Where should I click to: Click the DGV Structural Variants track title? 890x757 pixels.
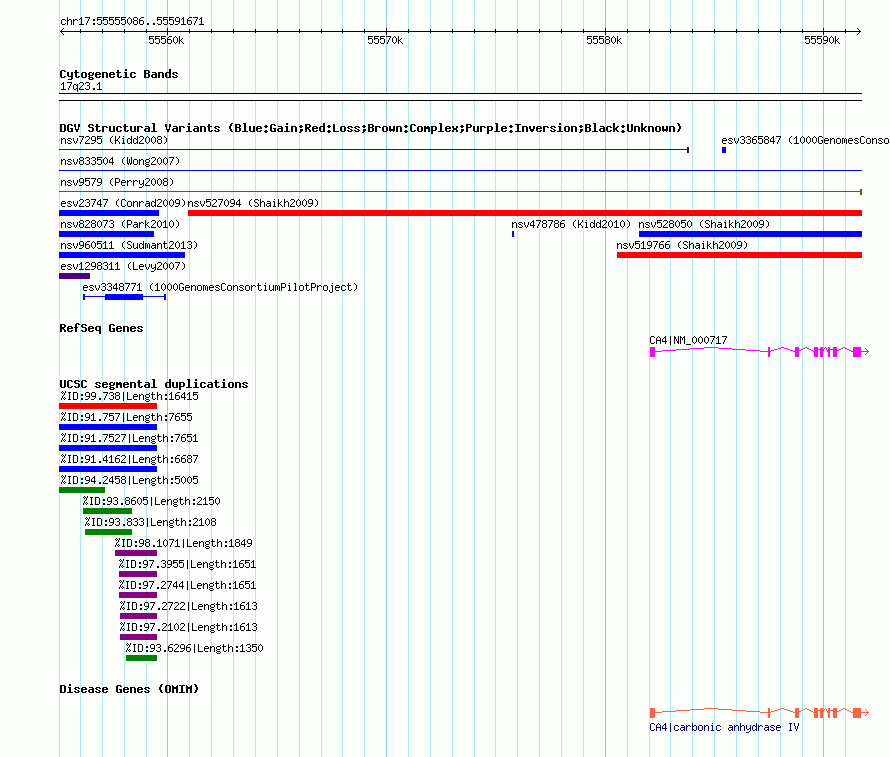tap(371, 128)
